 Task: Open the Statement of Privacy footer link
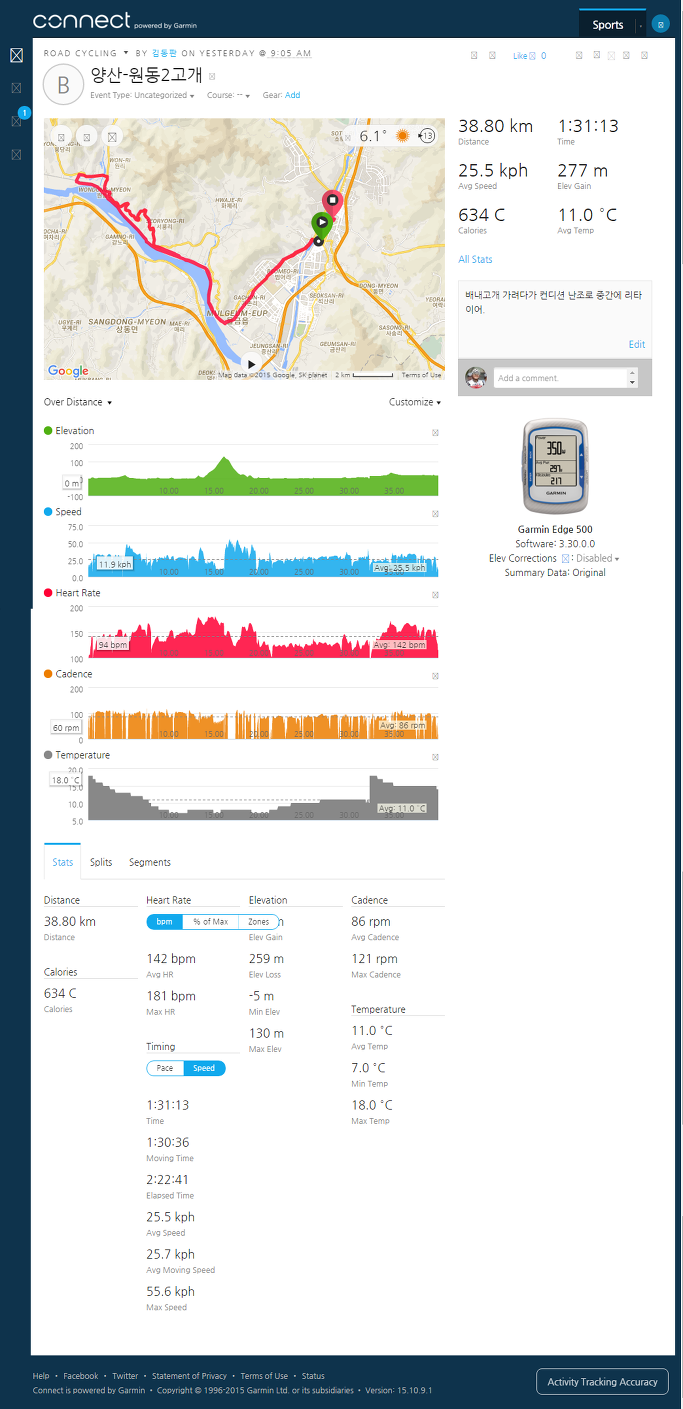[x=189, y=1376]
